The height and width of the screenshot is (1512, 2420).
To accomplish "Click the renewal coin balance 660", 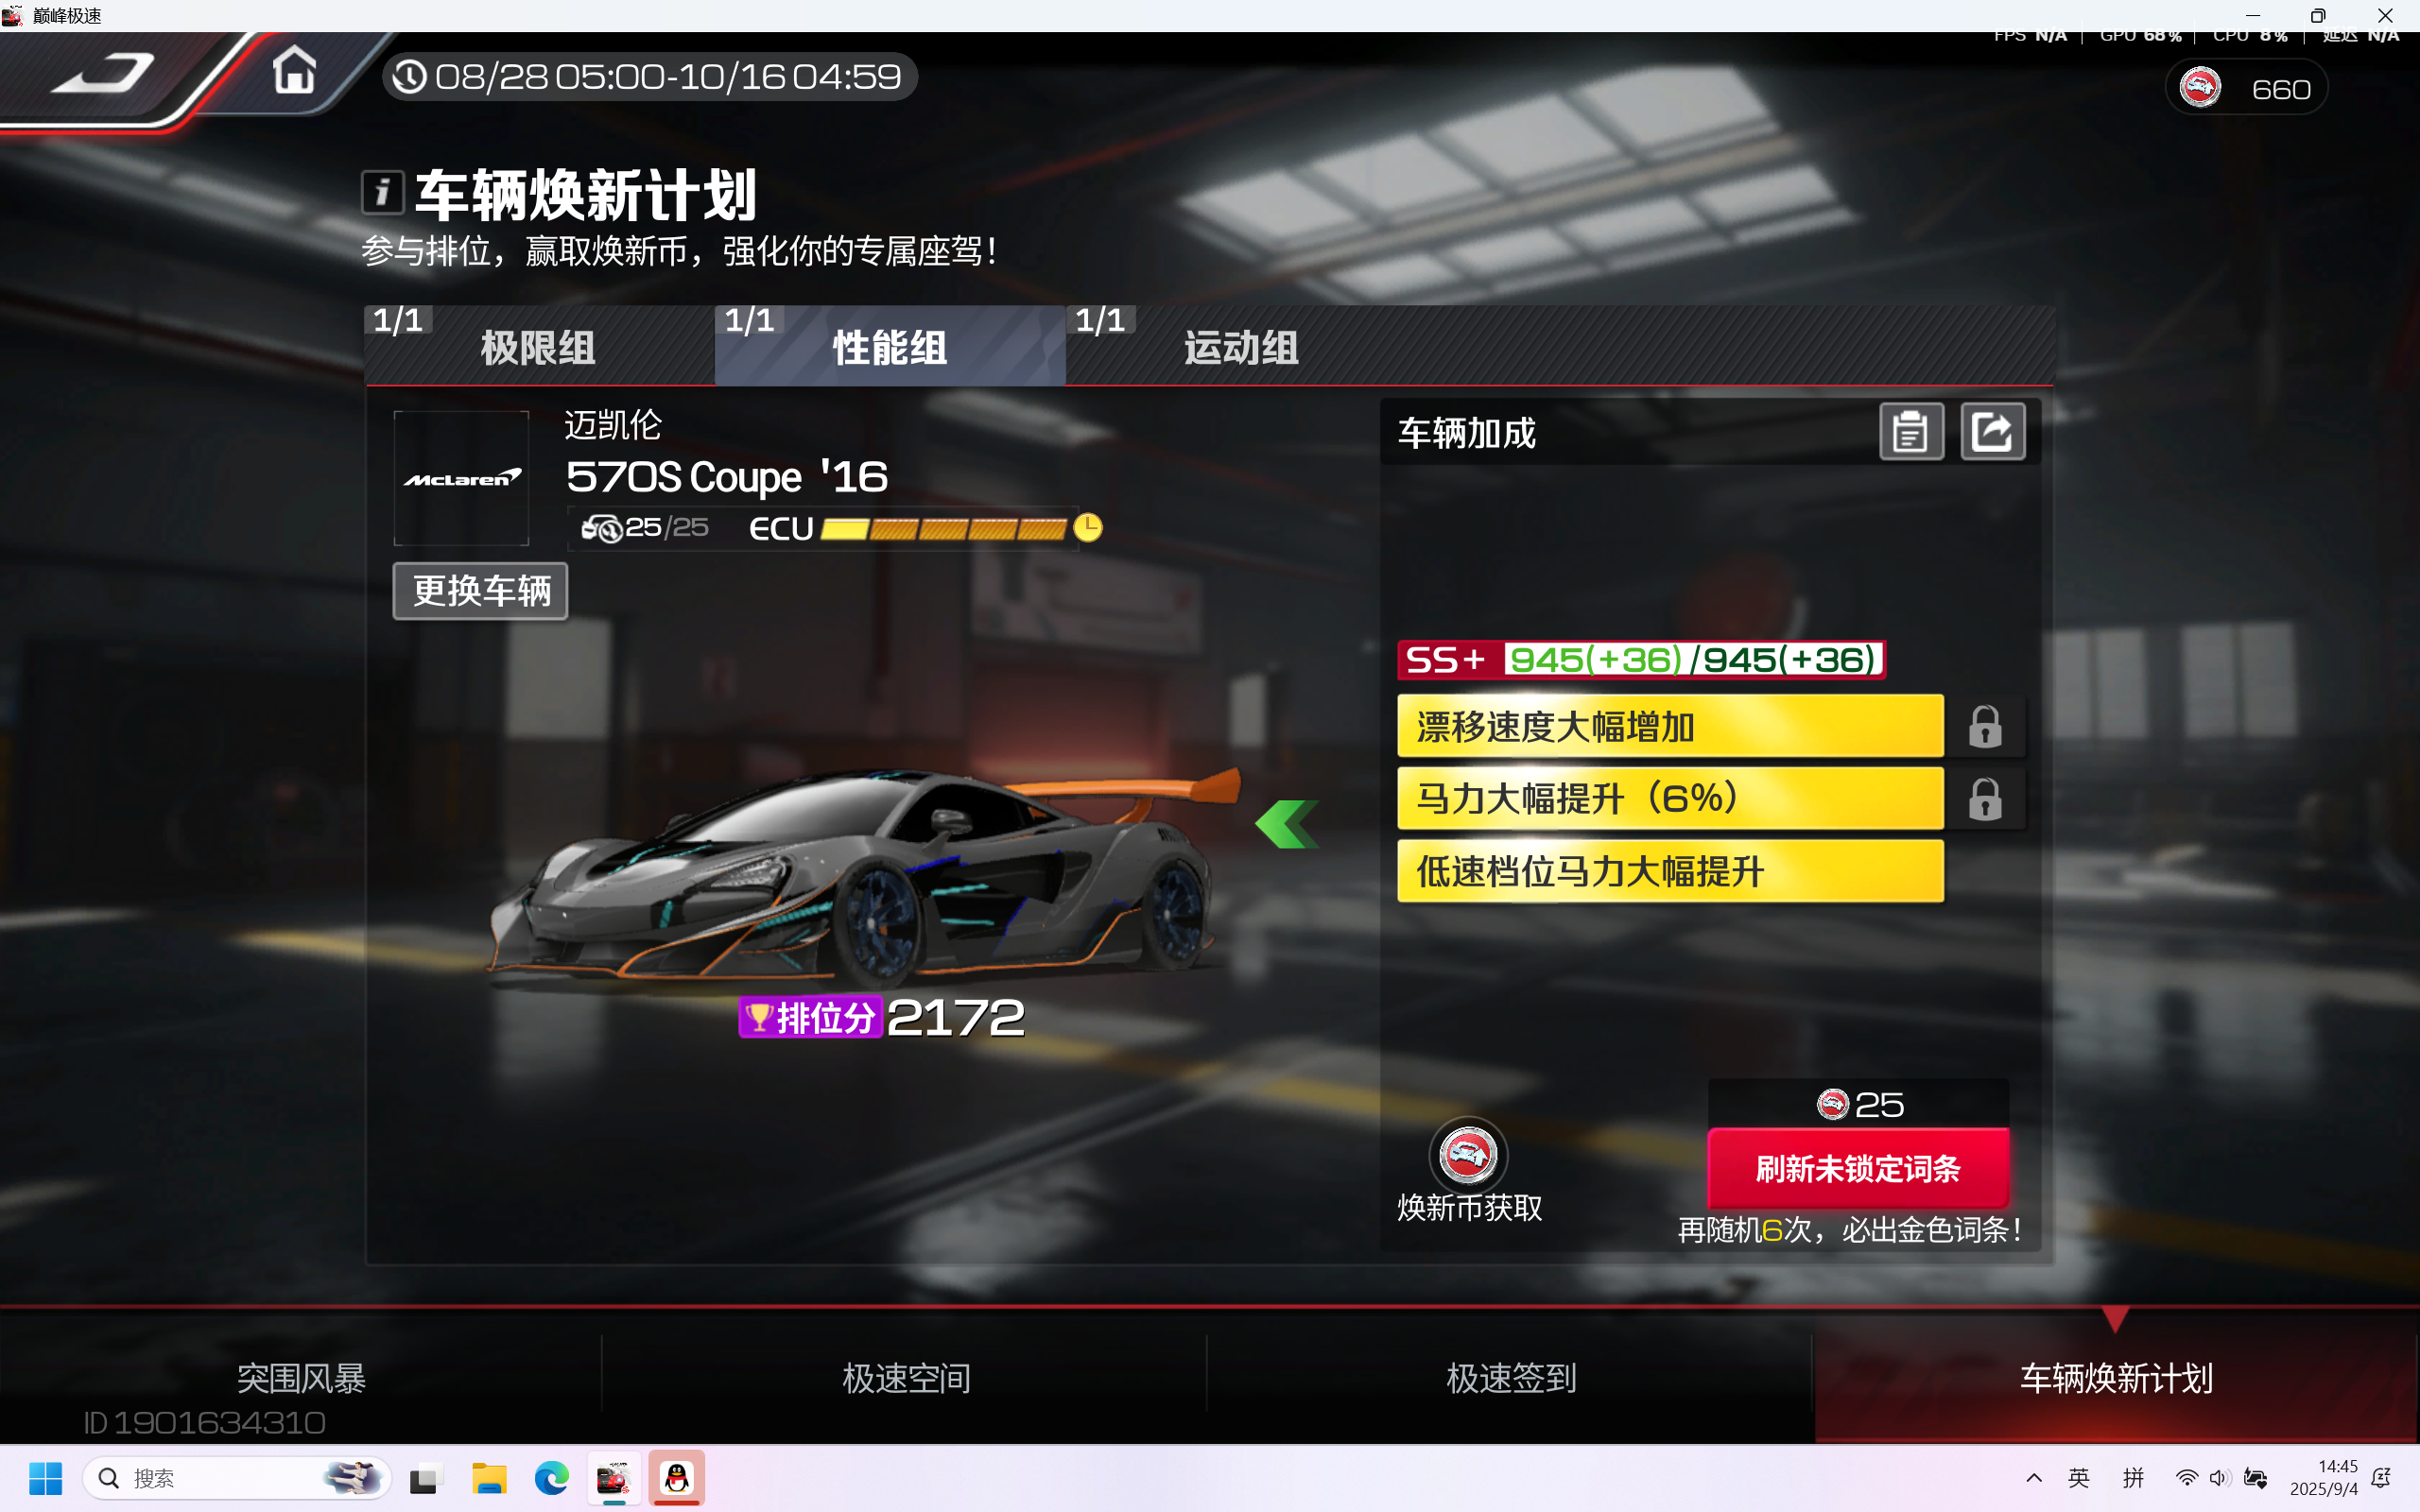I will pos(2246,88).
